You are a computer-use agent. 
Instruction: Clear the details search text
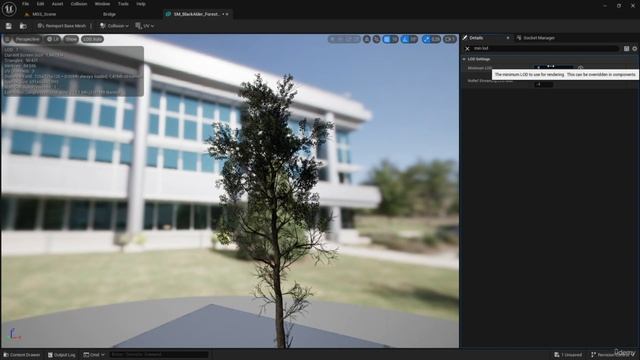(468, 49)
